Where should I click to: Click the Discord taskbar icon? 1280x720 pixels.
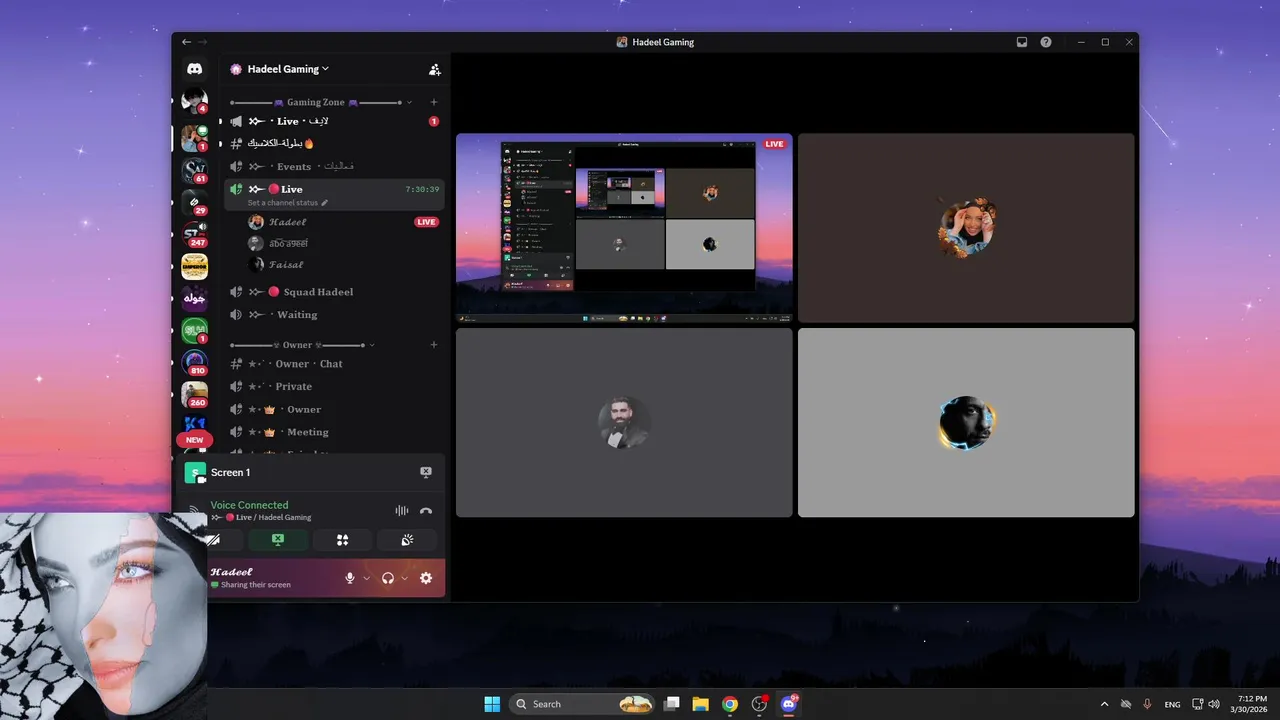click(788, 704)
